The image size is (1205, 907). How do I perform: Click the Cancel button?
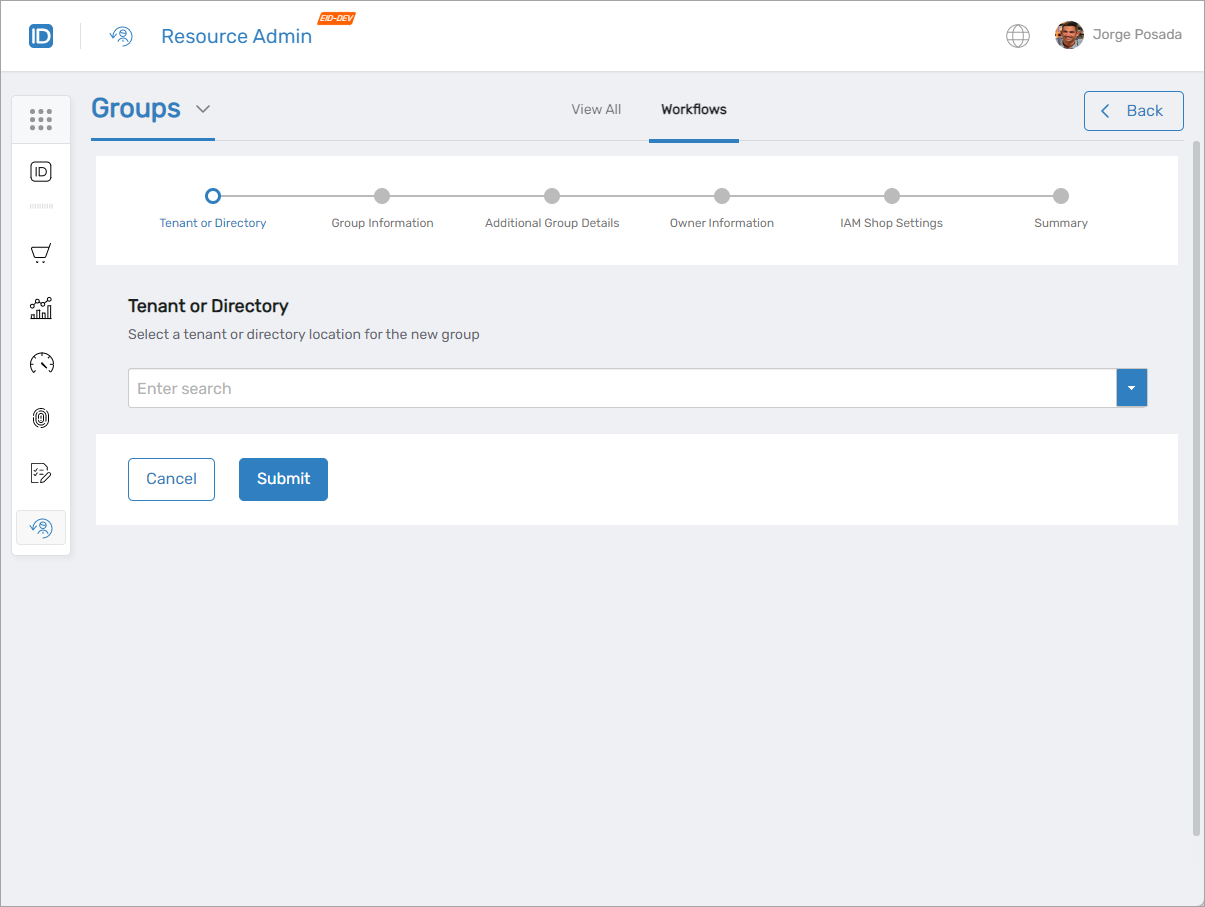(171, 479)
